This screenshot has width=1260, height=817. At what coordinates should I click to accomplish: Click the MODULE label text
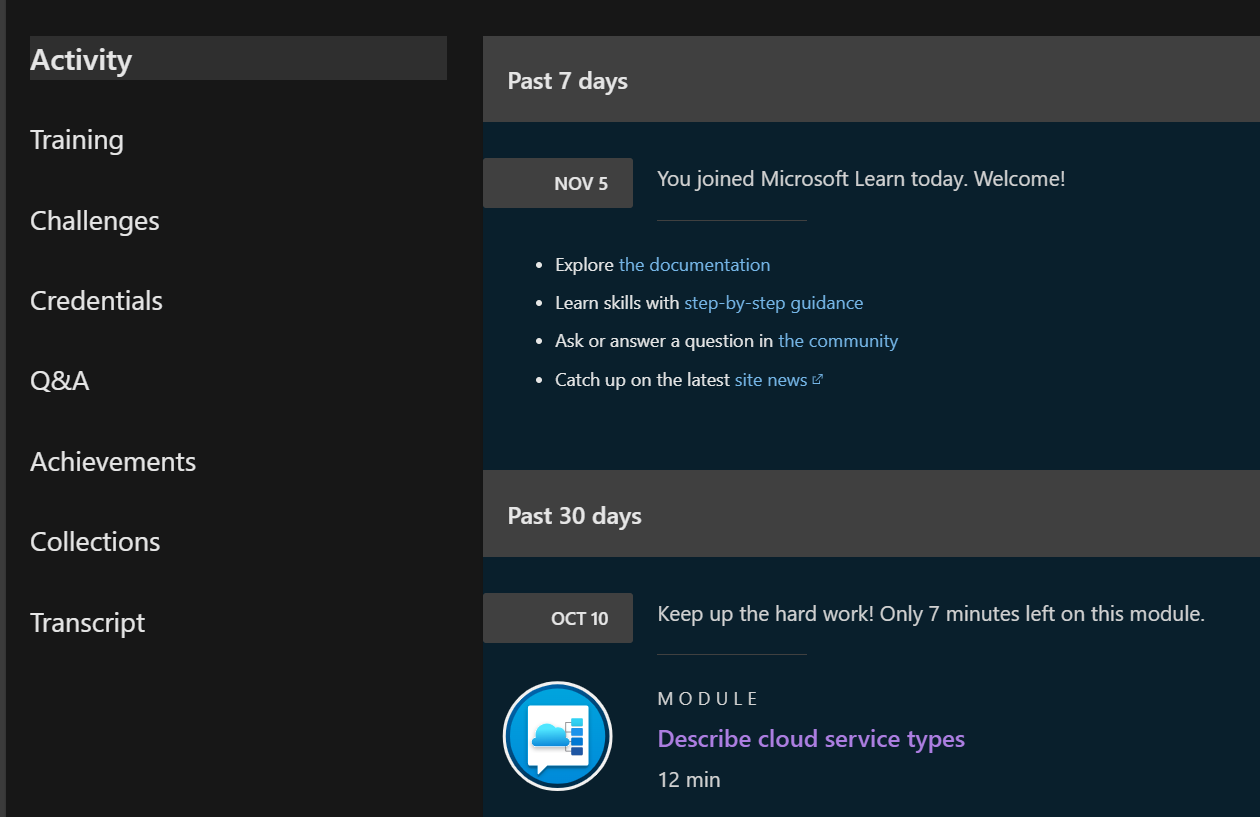click(708, 699)
